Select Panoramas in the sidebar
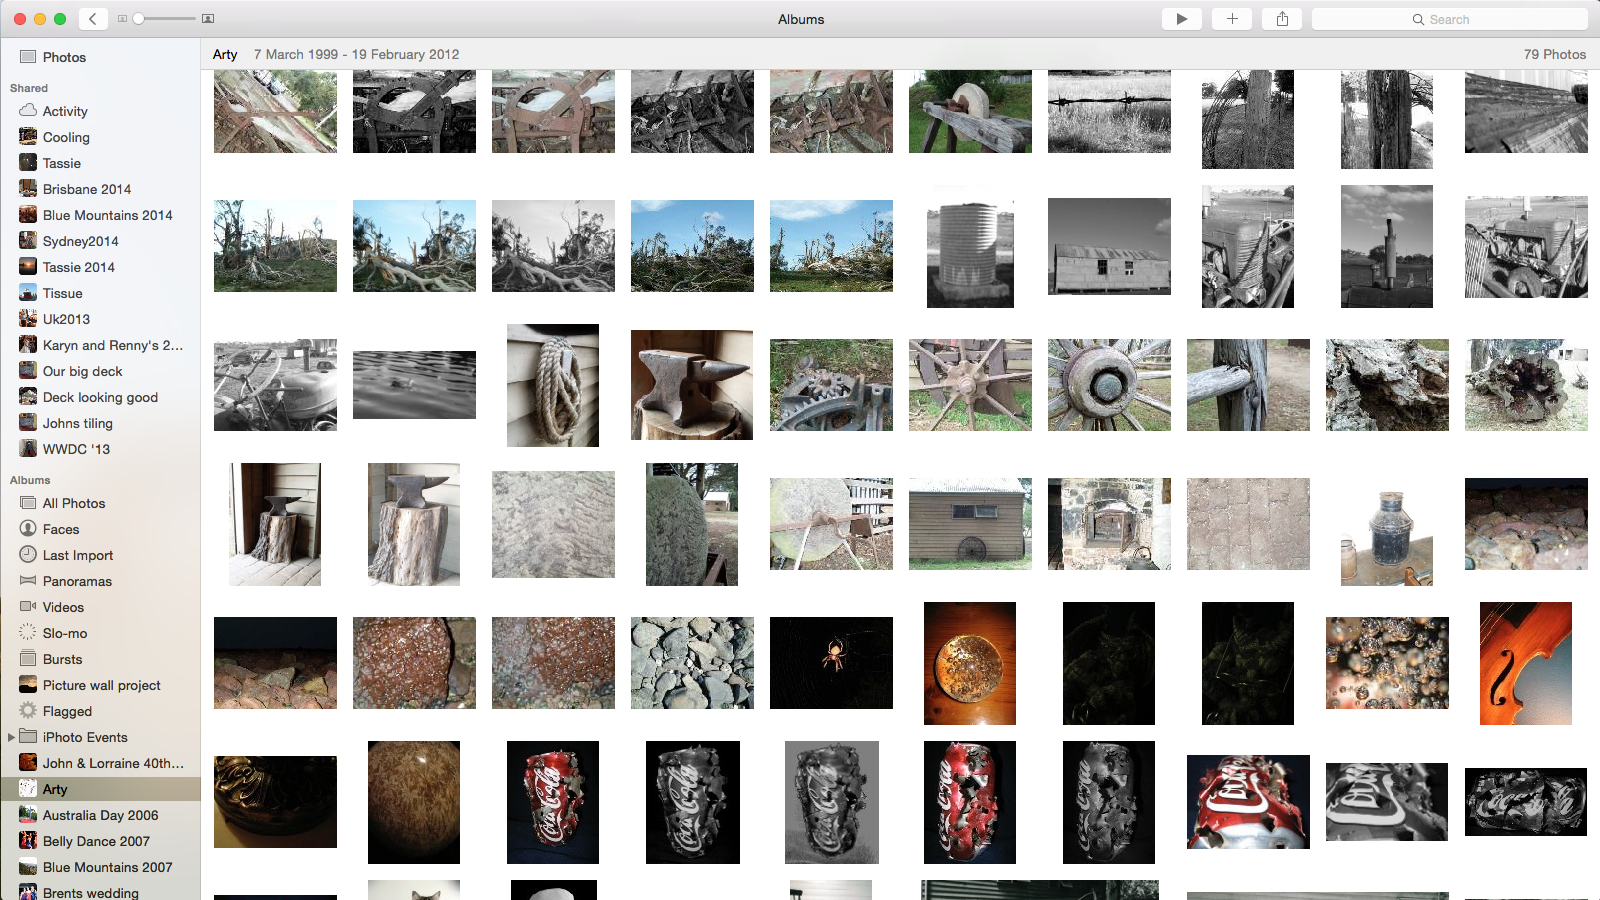The height and width of the screenshot is (900, 1600). [x=77, y=581]
